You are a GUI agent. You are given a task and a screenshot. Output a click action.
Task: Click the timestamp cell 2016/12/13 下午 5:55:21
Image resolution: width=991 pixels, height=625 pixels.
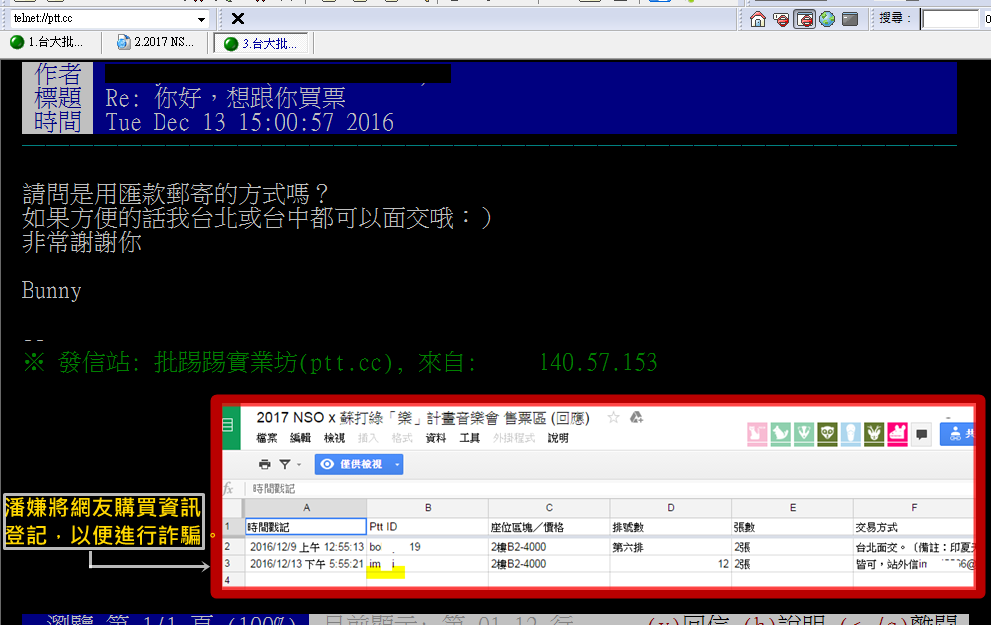(x=306, y=564)
